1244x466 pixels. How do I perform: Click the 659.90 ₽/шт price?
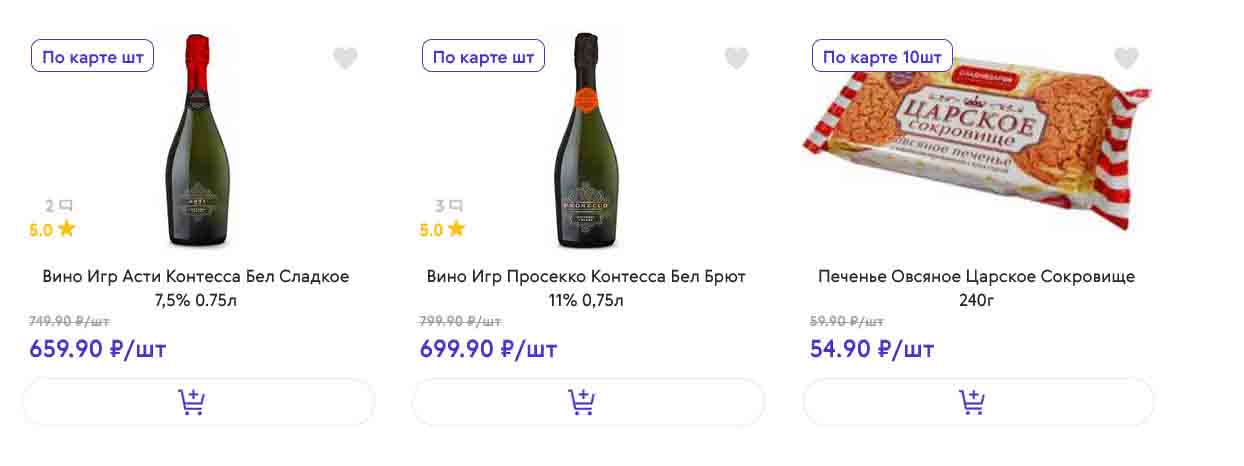coord(98,349)
